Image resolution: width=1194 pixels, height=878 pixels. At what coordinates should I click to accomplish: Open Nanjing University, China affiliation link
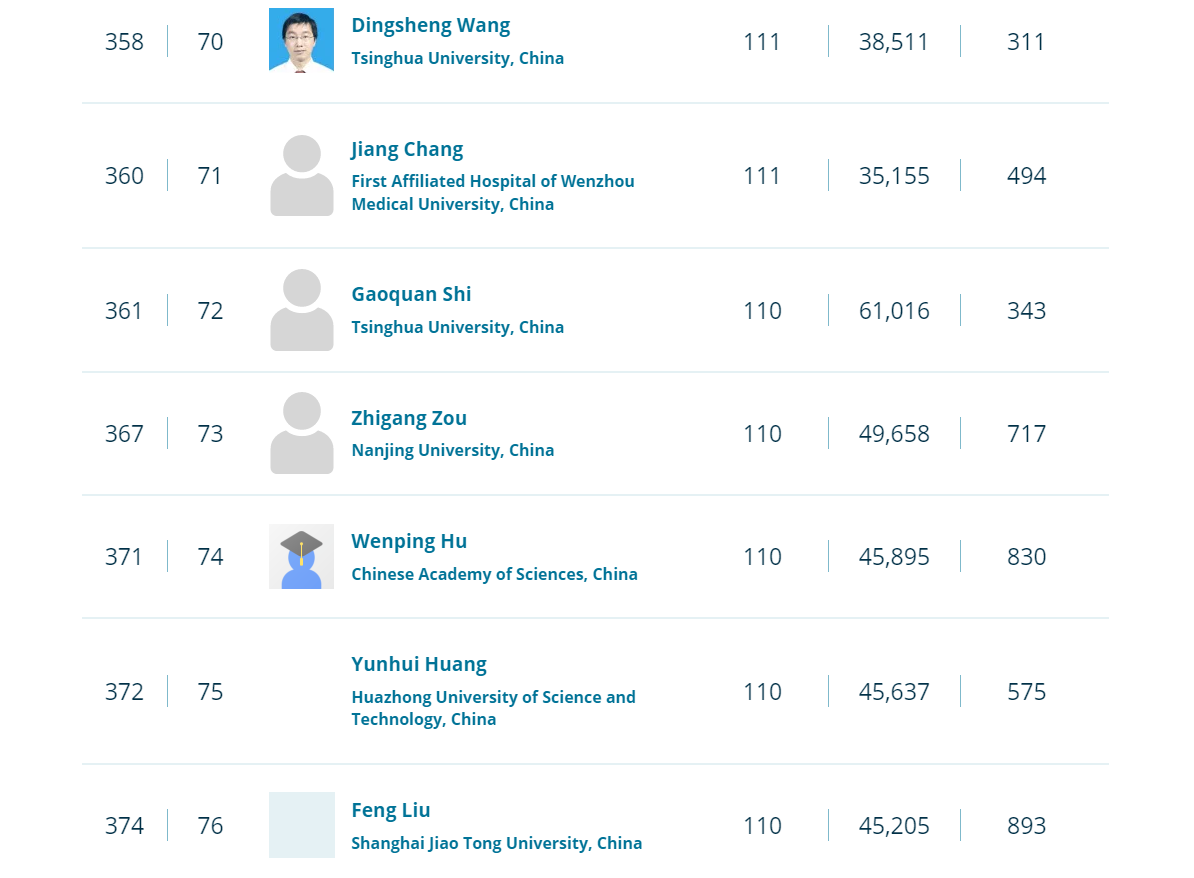point(452,450)
